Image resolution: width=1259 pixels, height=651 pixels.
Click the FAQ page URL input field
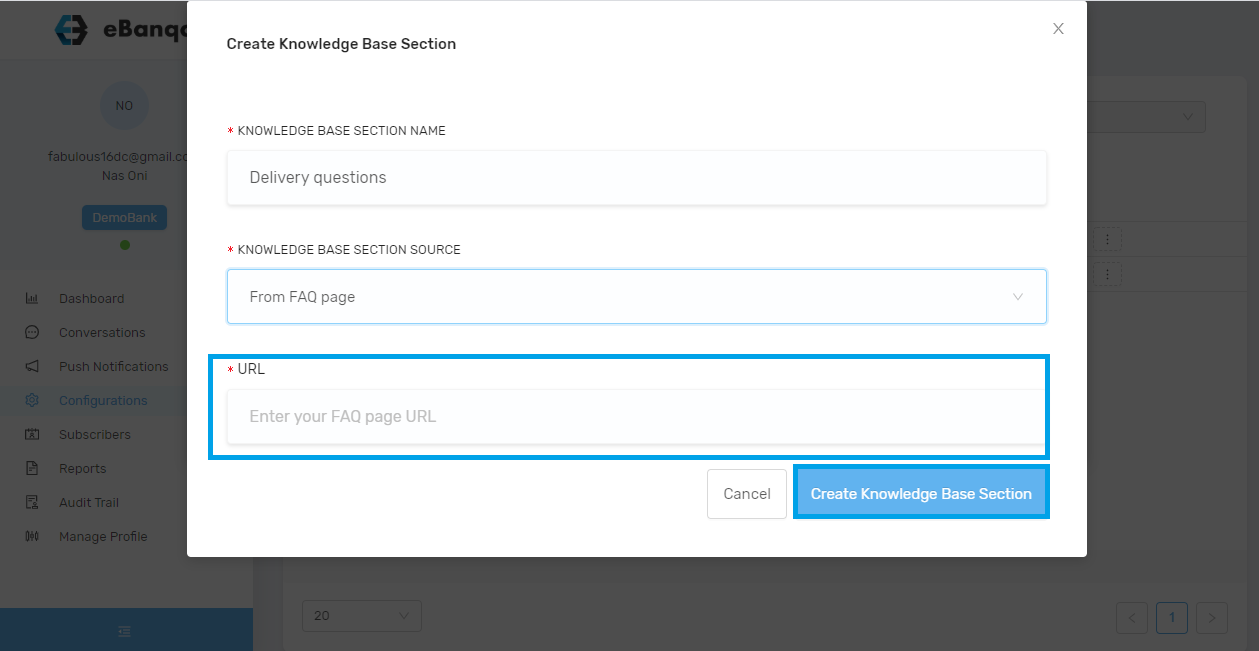pos(636,416)
